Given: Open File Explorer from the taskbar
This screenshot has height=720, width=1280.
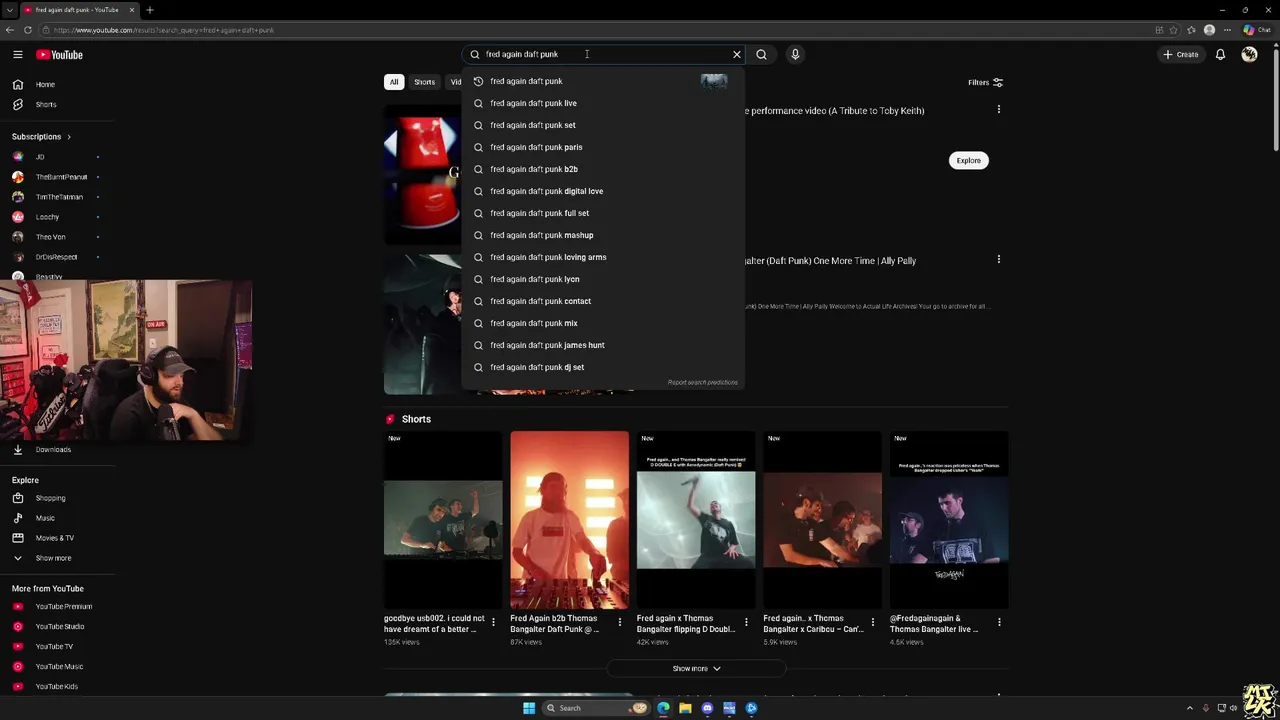Looking at the screenshot, I should 685,708.
